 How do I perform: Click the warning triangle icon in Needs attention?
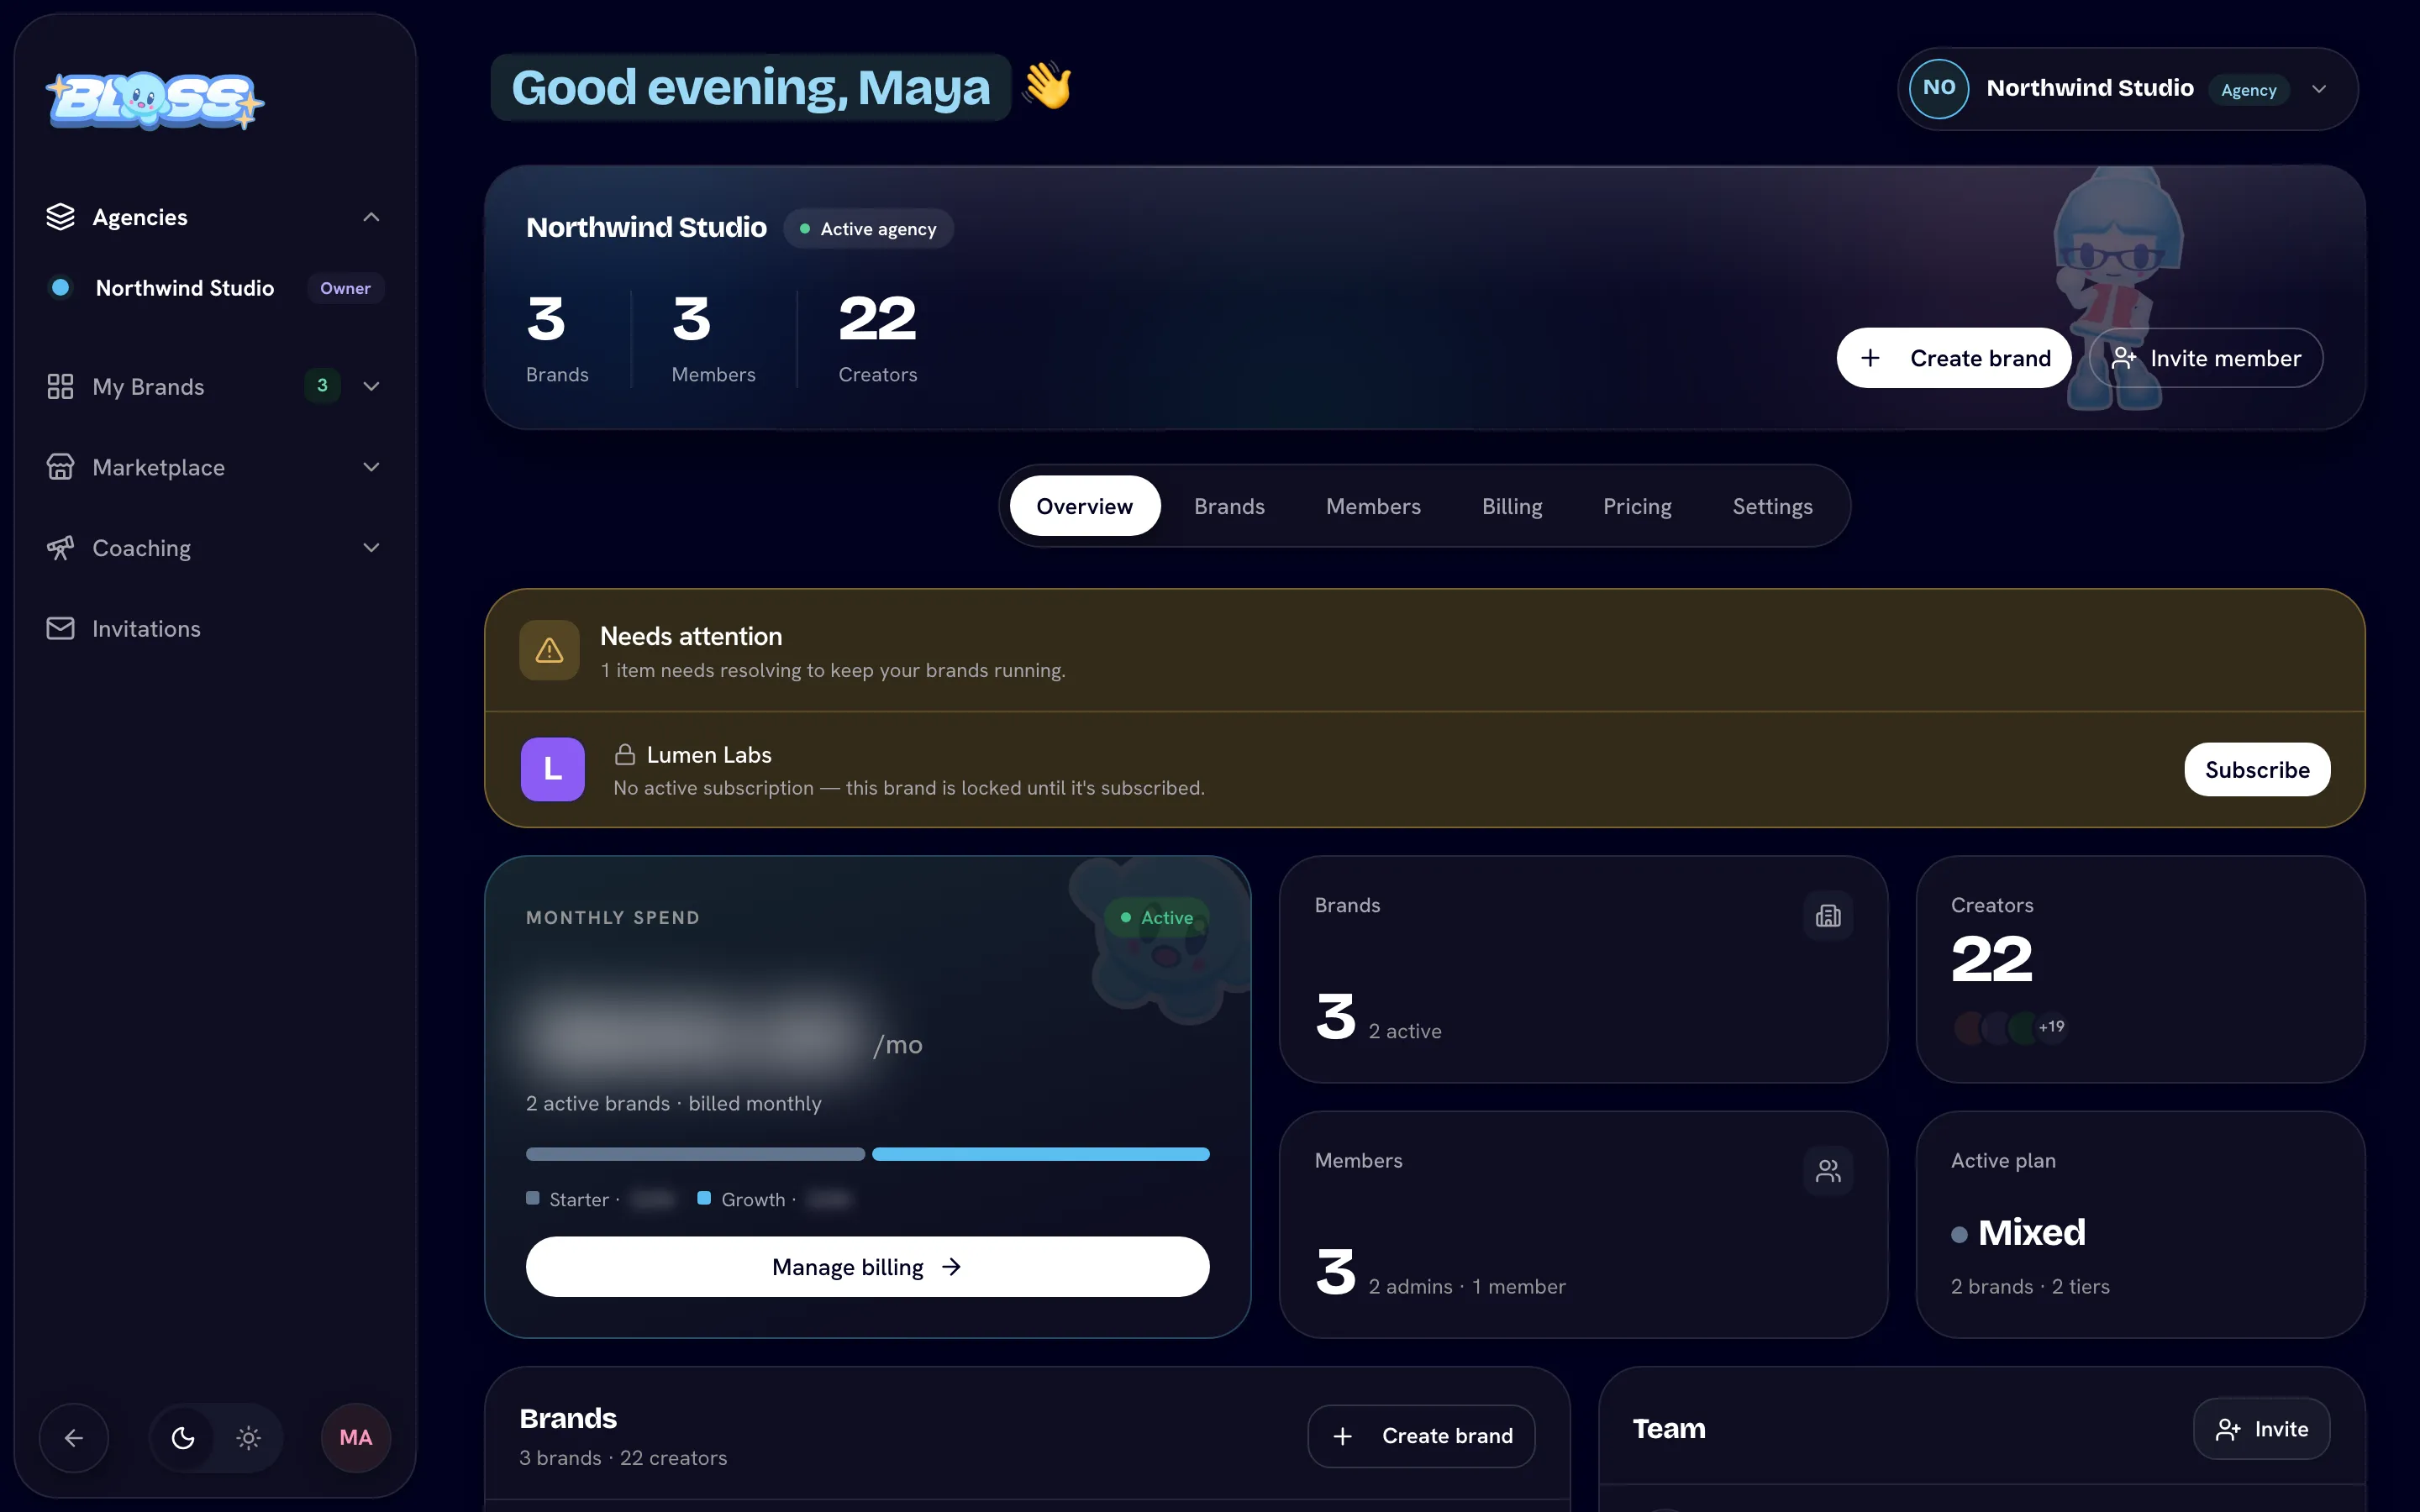[x=549, y=650]
